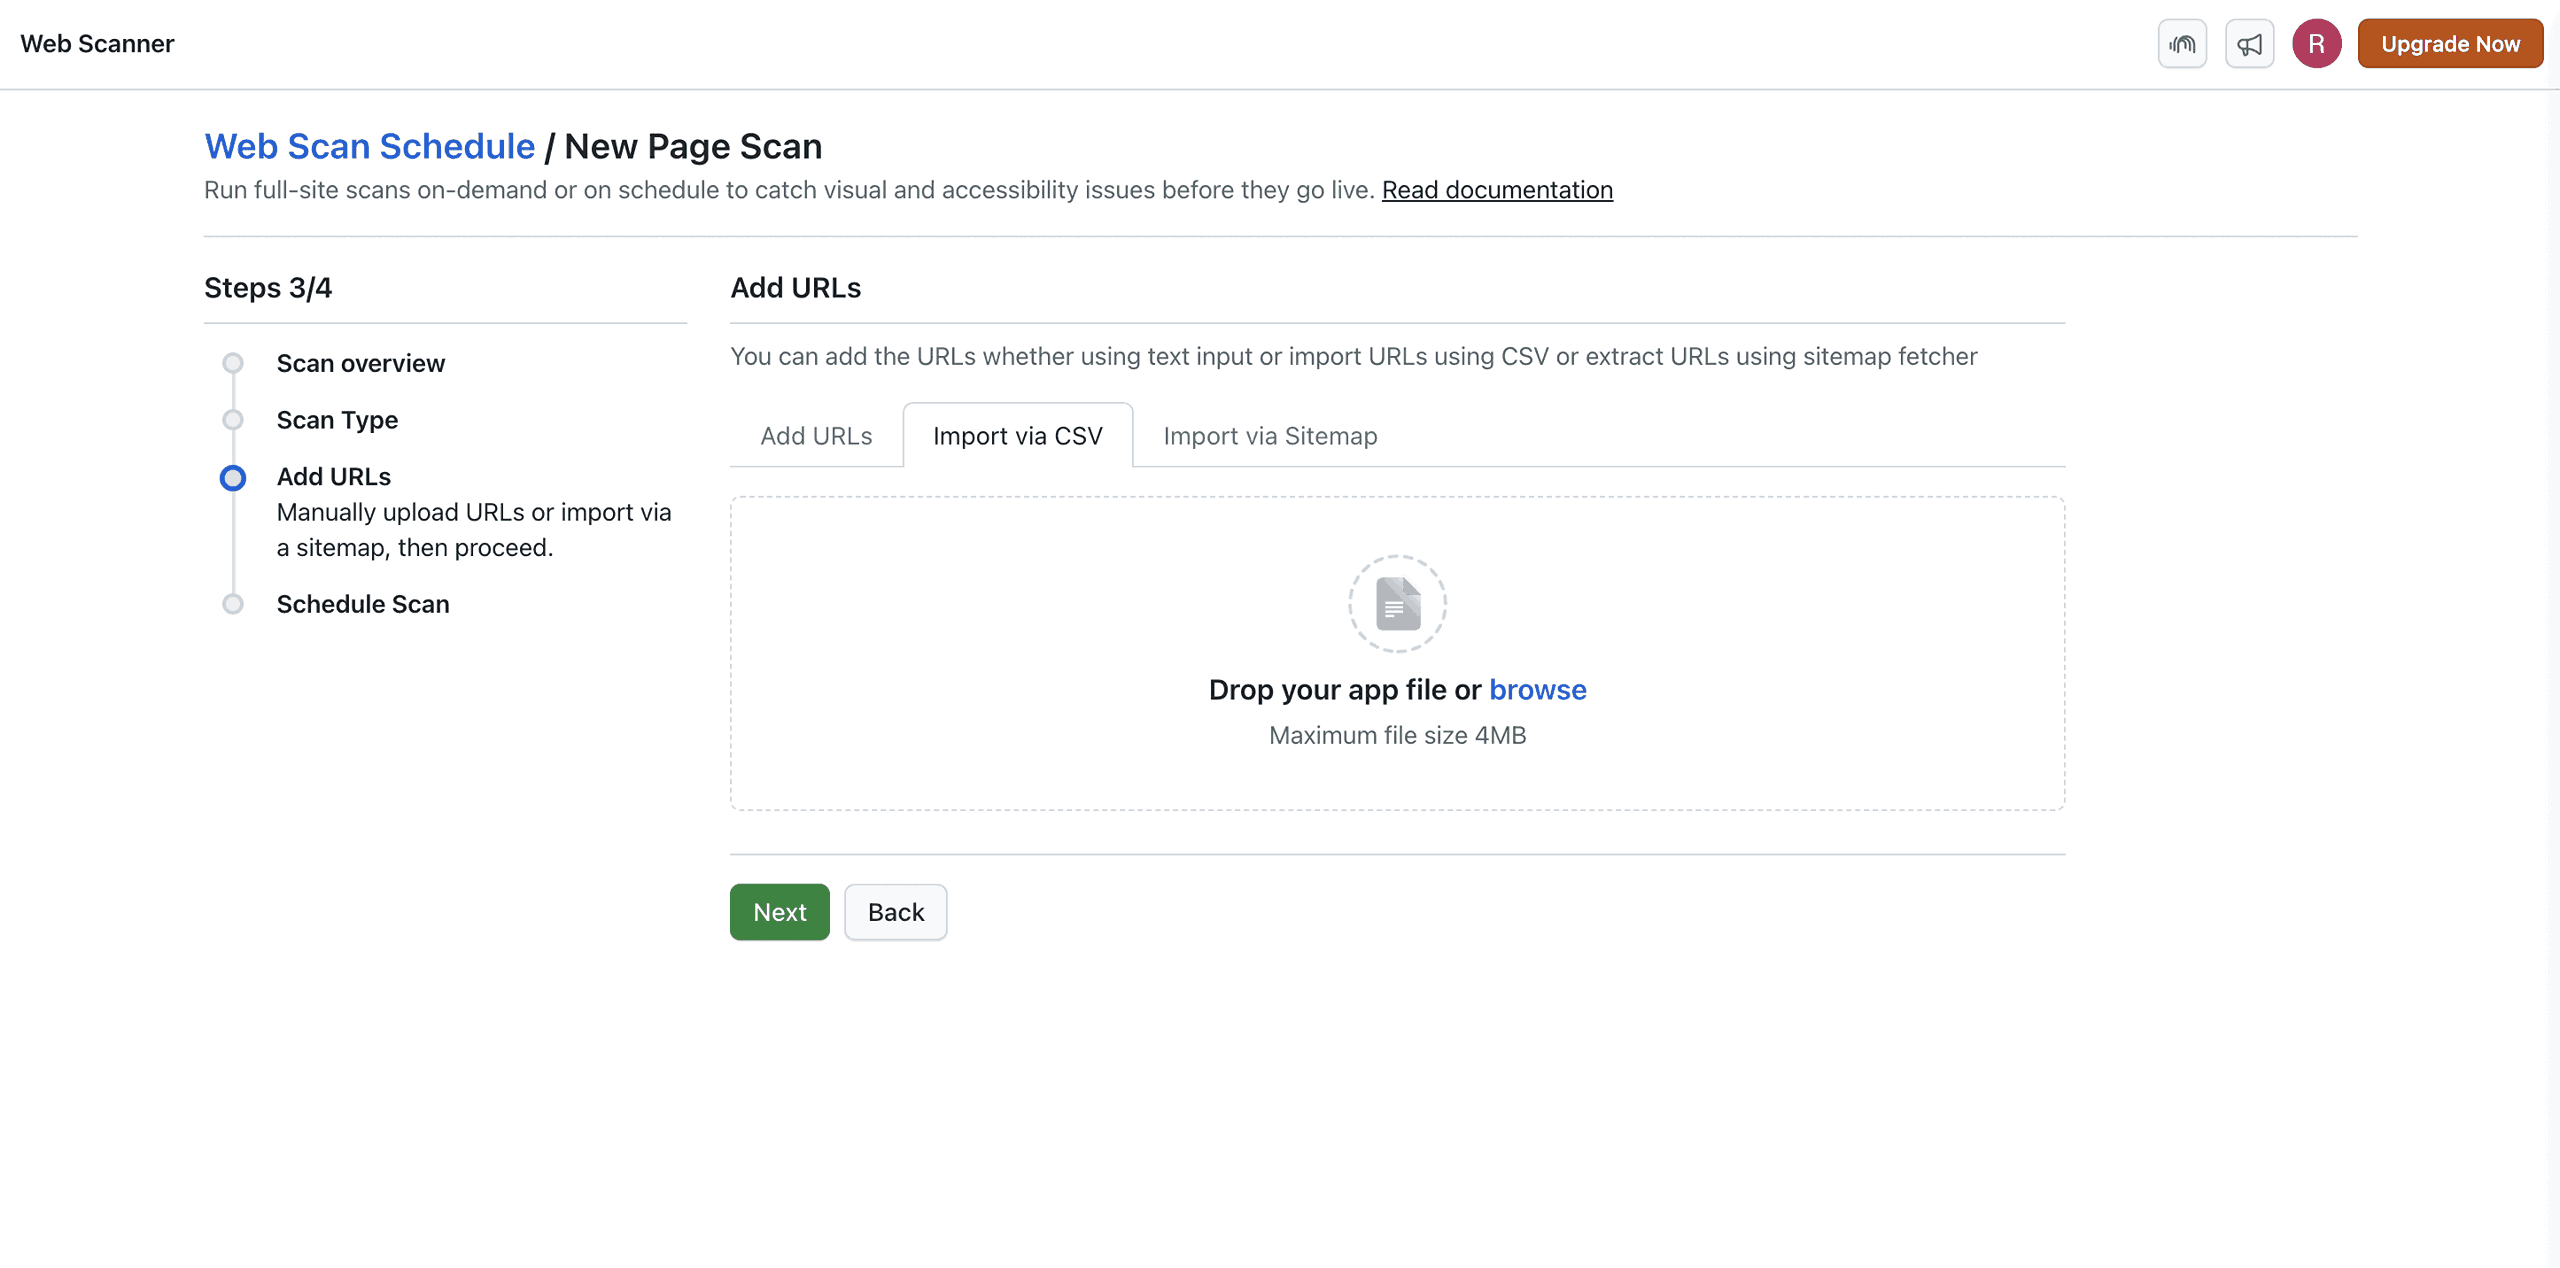2560x1268 pixels.
Task: Select the Scan overview step circle
Action: coord(233,362)
